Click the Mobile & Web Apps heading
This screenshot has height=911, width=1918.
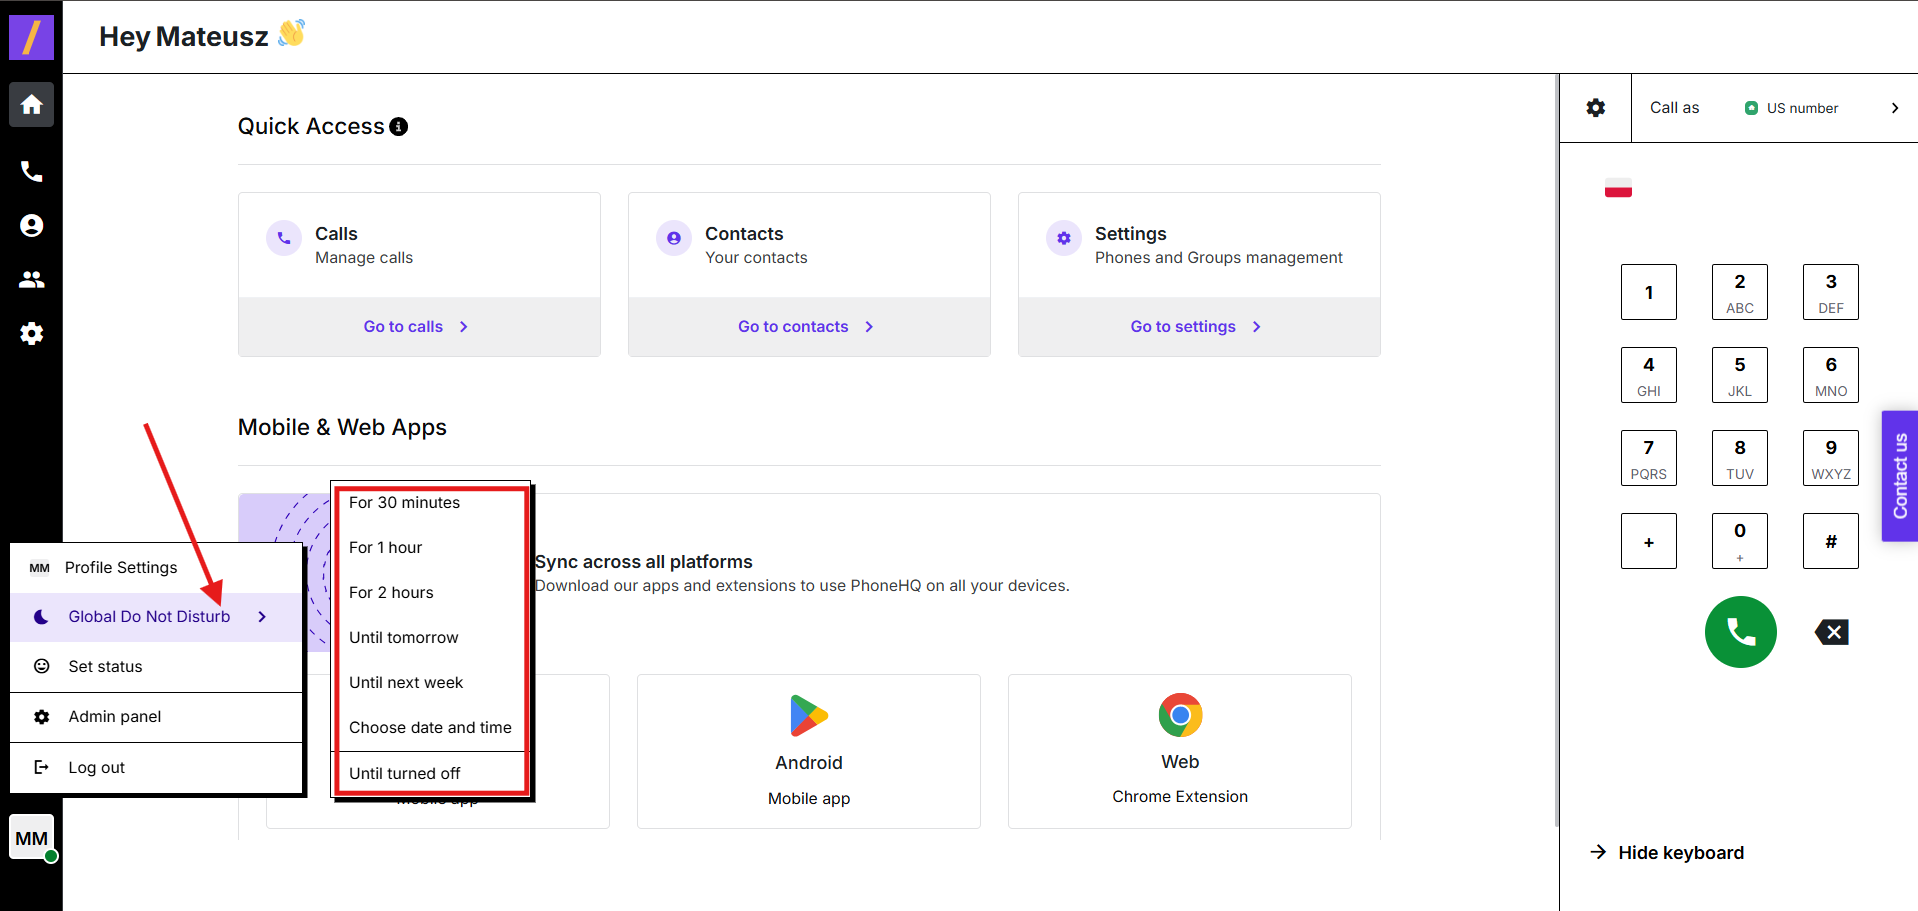342,428
